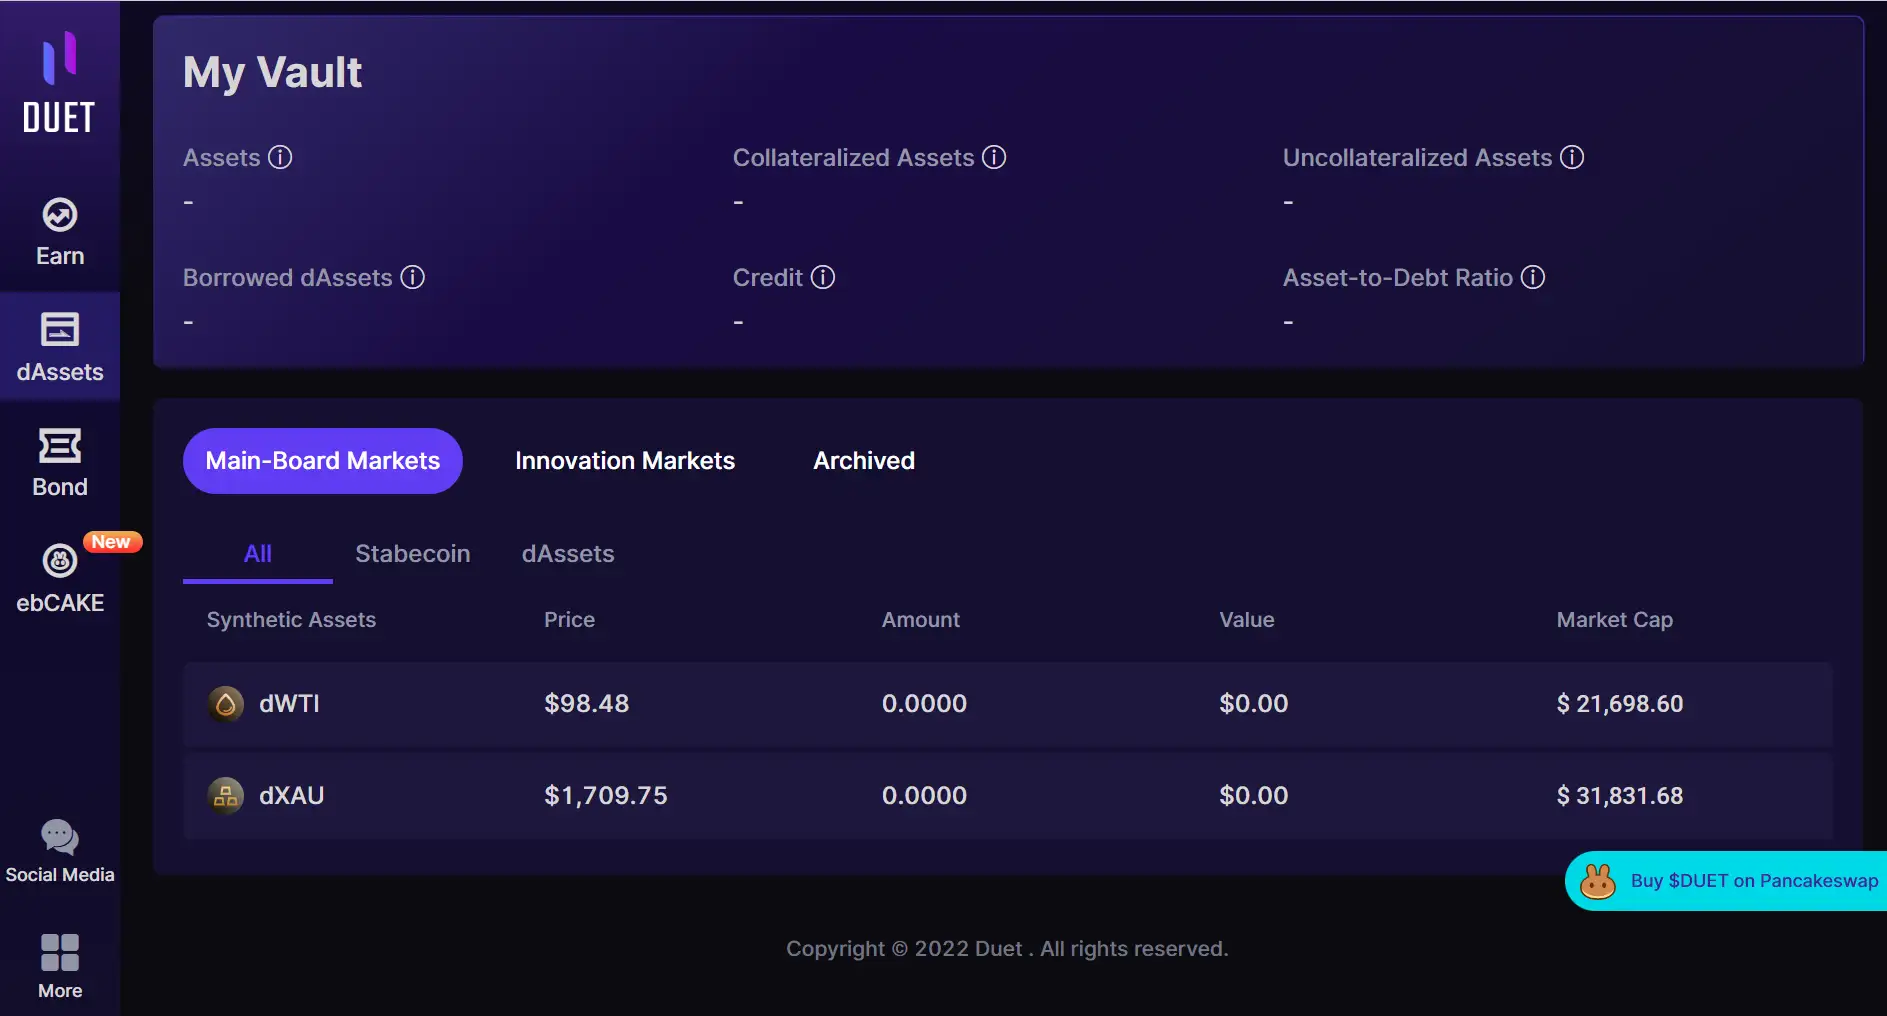1887x1016 pixels.
Task: Show the Asset-to-Debt Ratio info icon
Action: 1533,278
